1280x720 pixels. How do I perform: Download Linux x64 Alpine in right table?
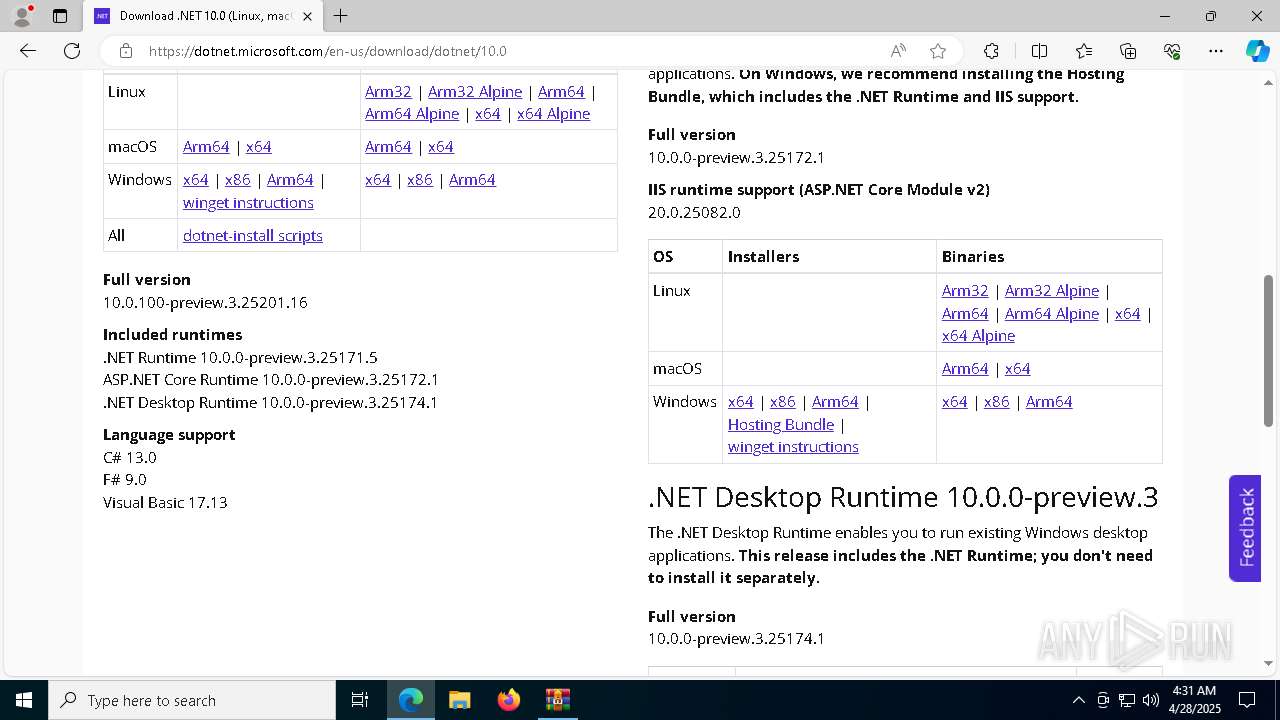[x=978, y=336]
